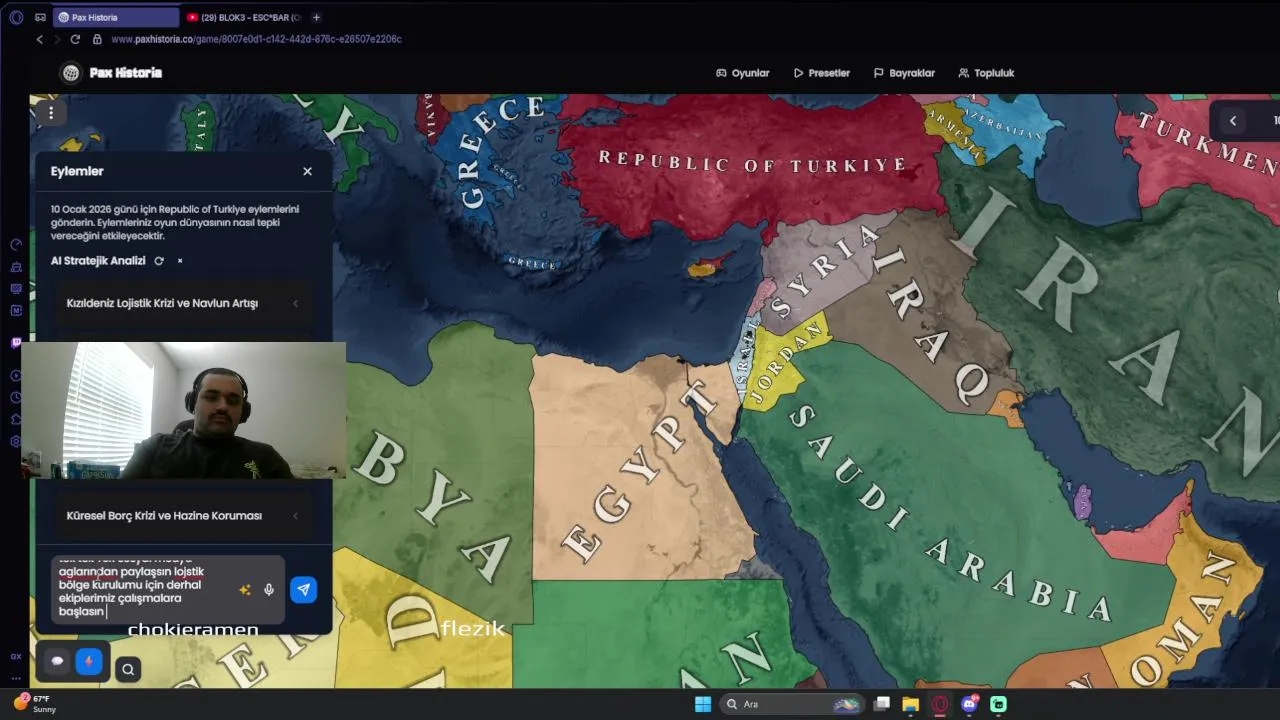Image resolution: width=1280 pixels, height=720 pixels.
Task: Send the typed action
Action: coord(304,590)
